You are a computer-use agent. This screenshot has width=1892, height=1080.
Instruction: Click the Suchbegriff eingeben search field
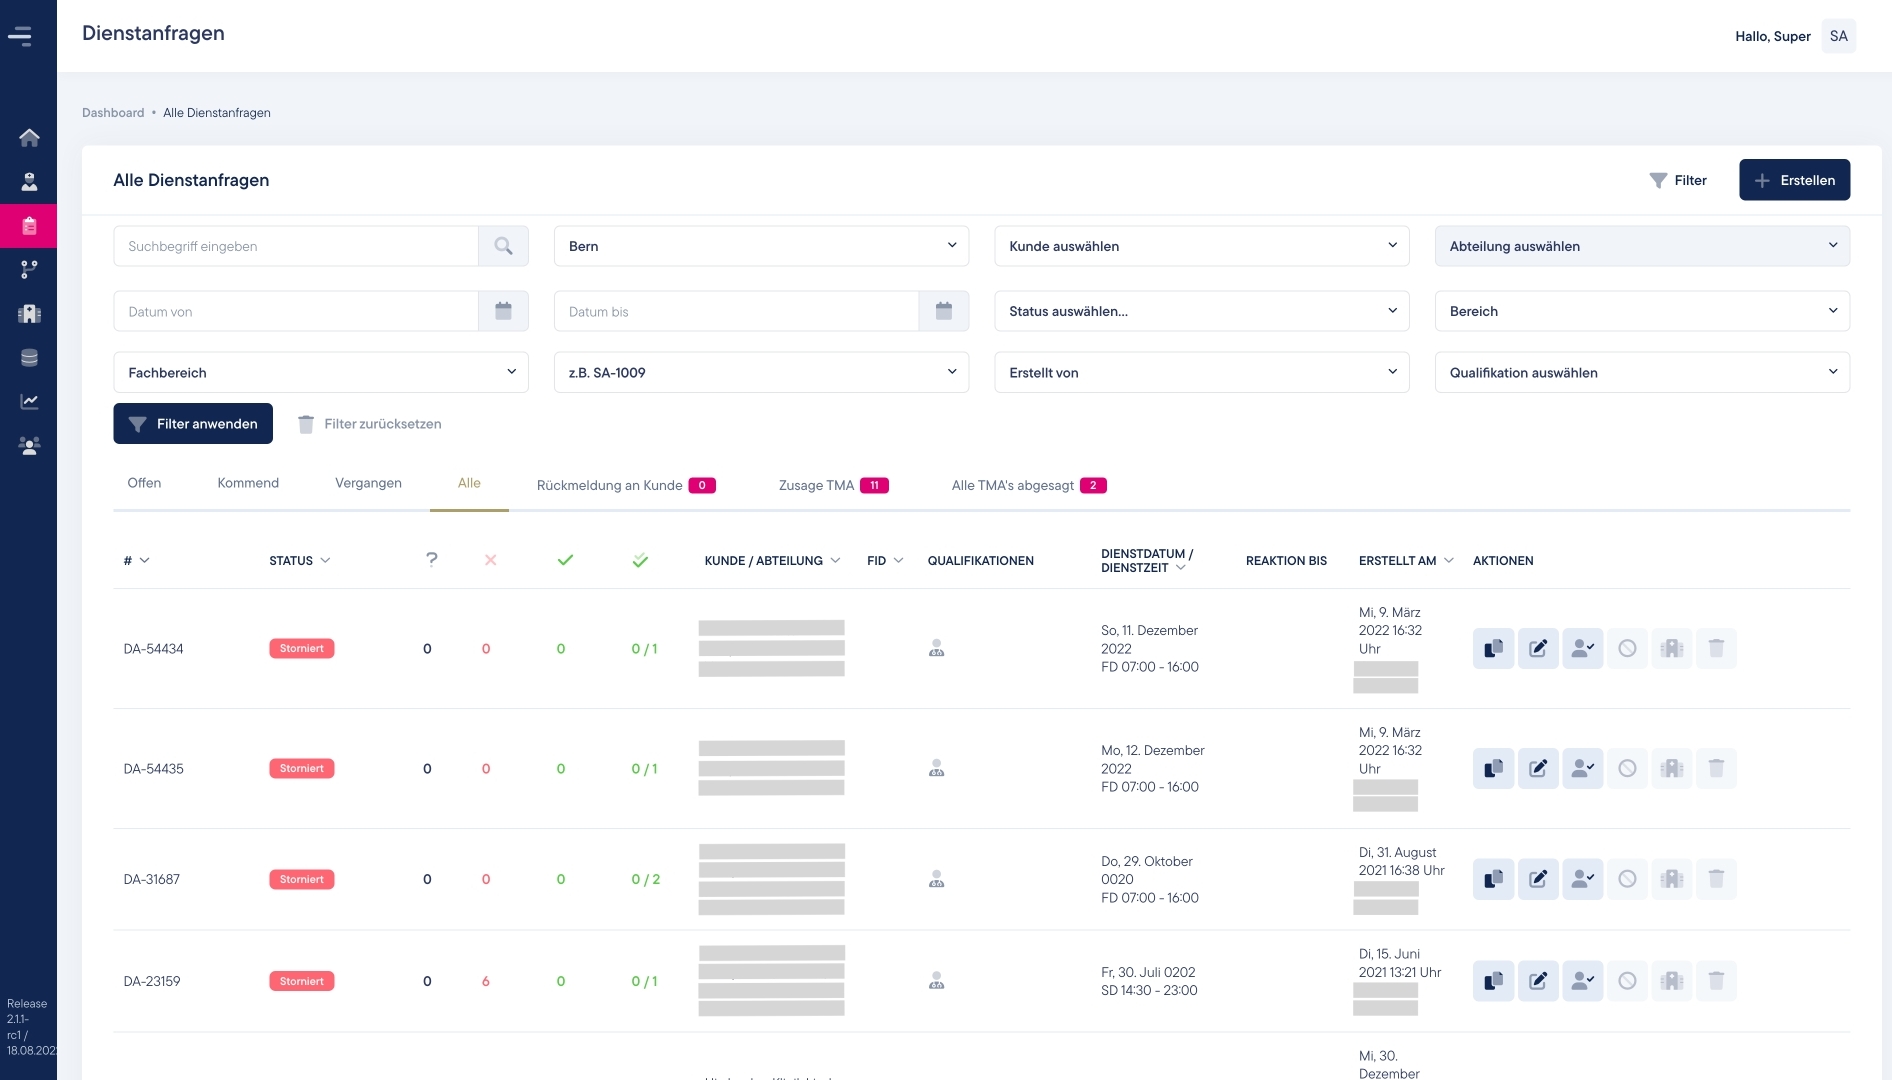(296, 246)
